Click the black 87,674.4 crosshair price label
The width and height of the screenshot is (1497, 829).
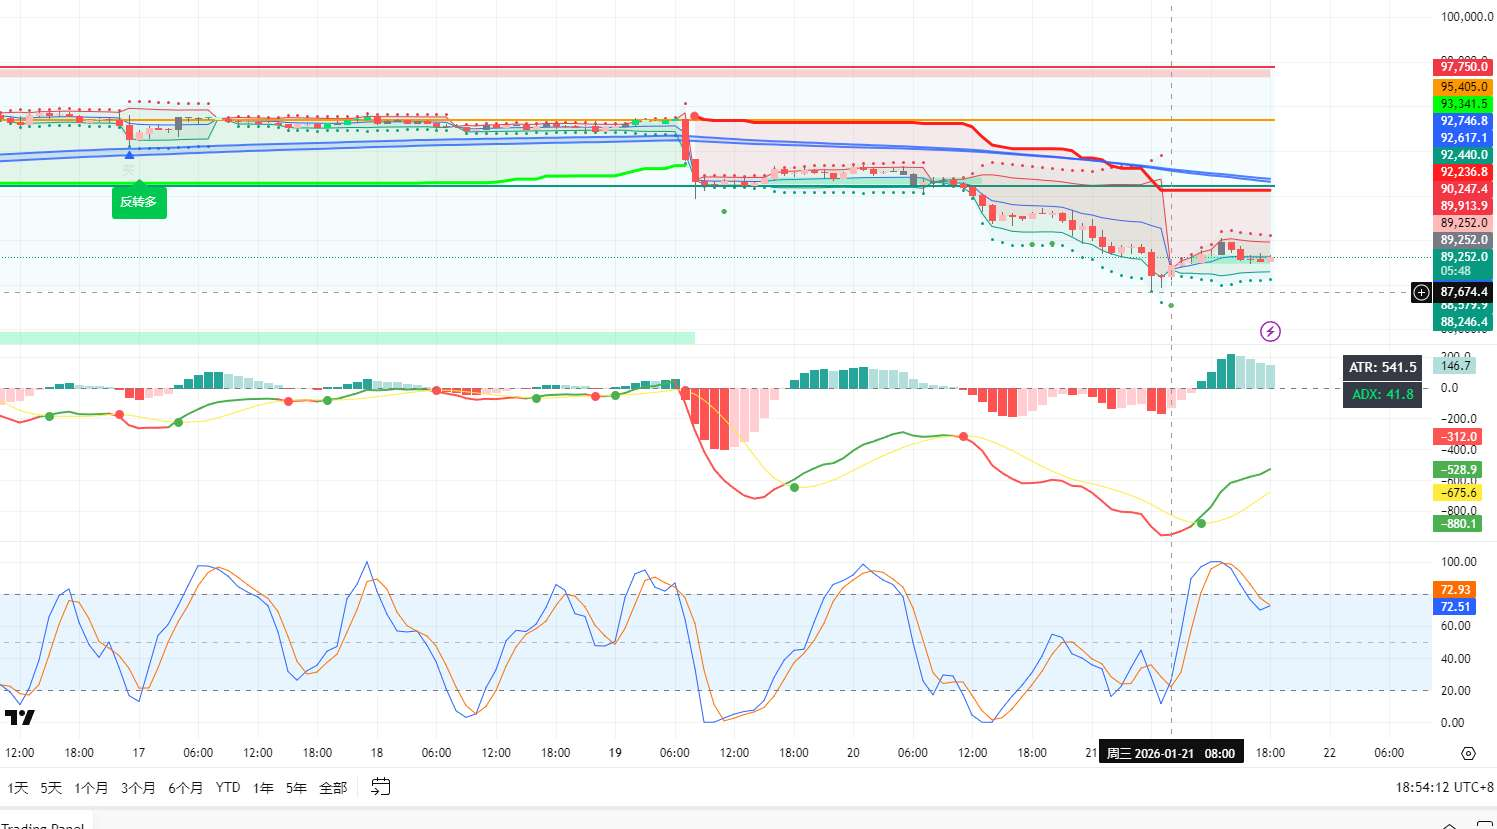tap(1463, 292)
